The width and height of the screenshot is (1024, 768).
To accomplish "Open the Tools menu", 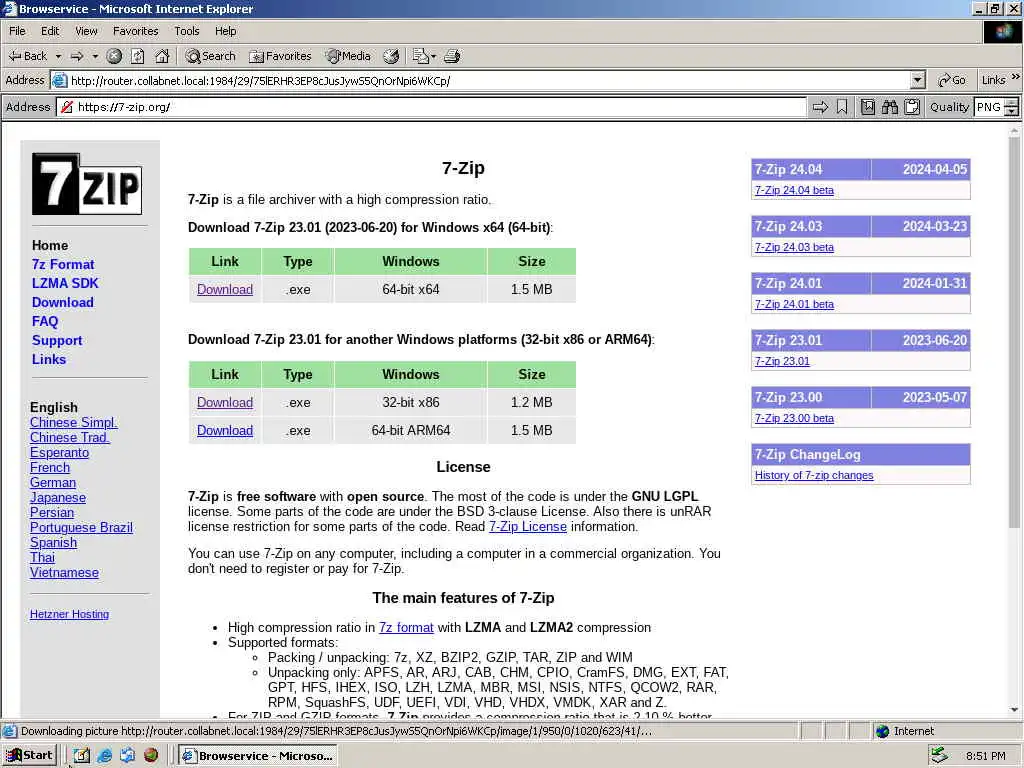I will tap(186, 31).
